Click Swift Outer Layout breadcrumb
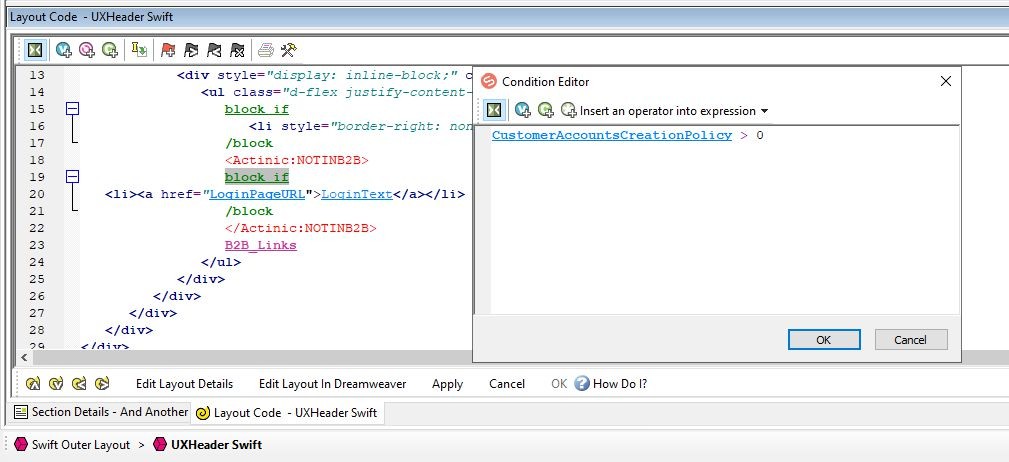Screen dimensions: 1009x462 click(80, 445)
